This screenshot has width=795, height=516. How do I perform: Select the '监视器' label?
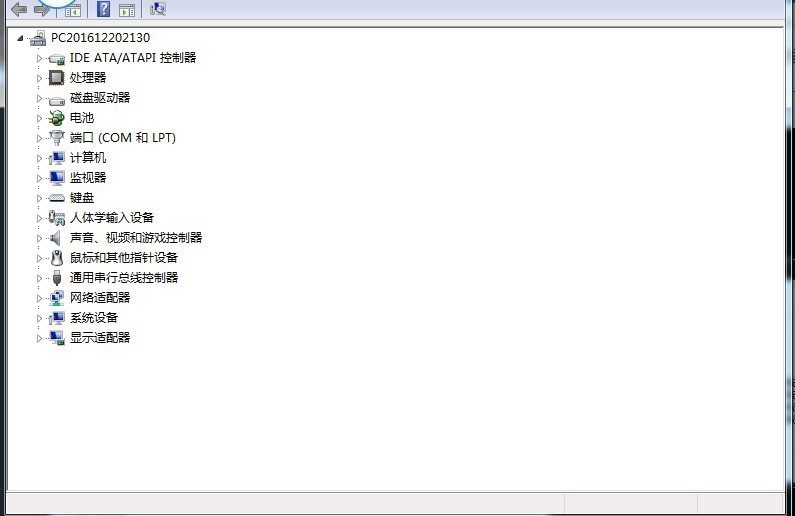(x=88, y=177)
